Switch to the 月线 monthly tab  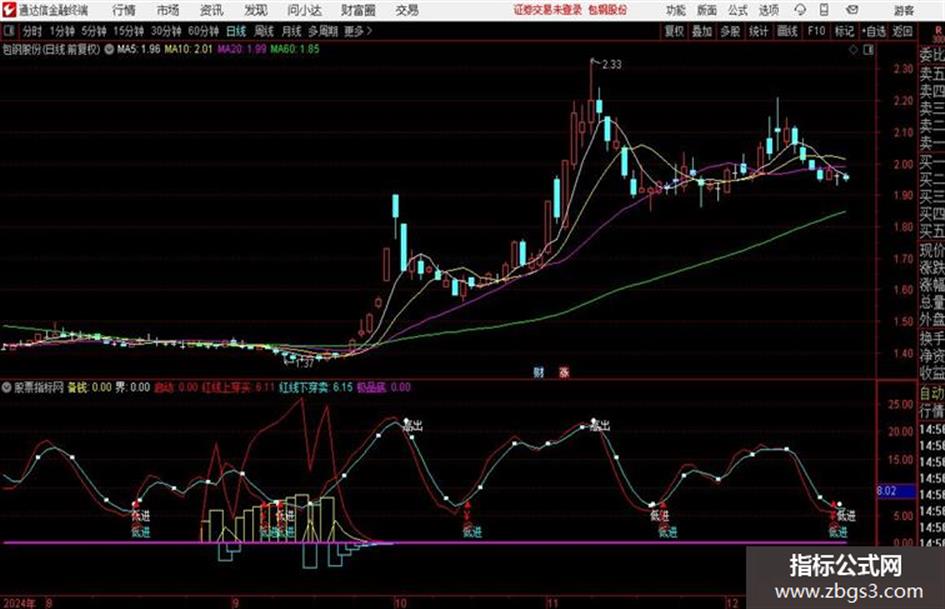tap(291, 31)
